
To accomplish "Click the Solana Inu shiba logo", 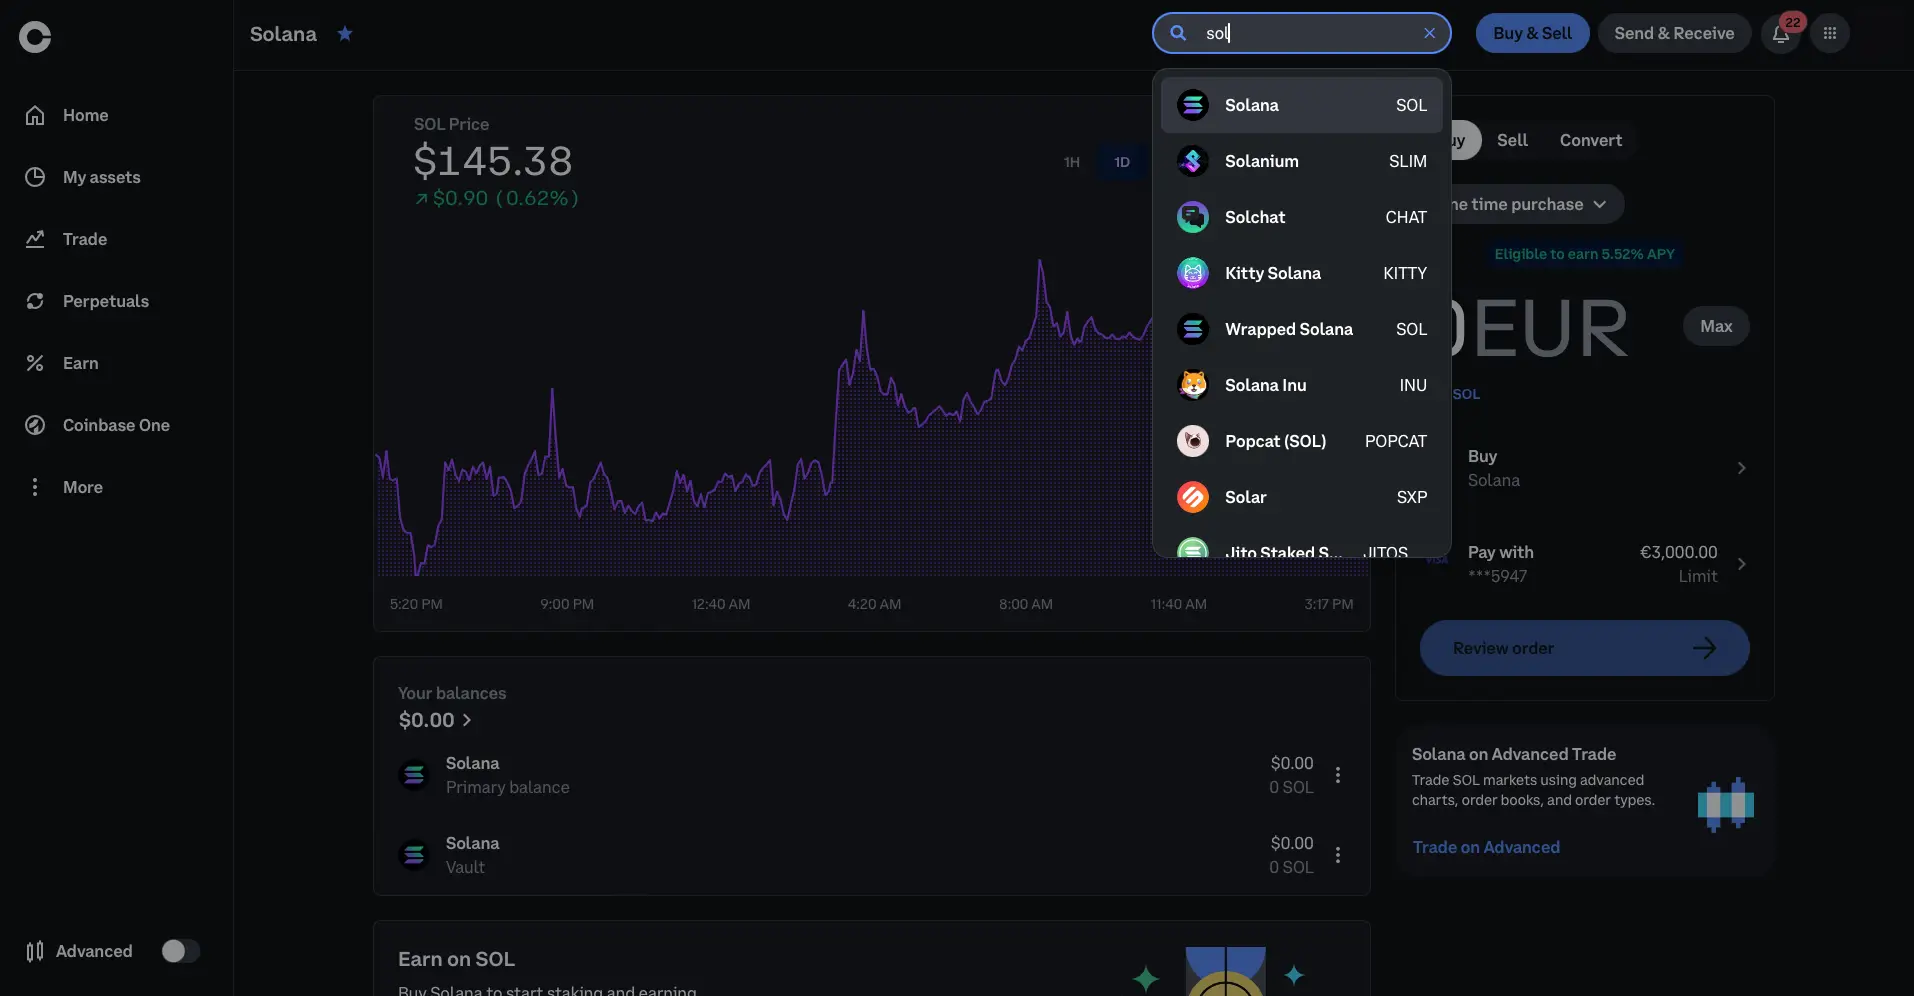I will [1193, 385].
